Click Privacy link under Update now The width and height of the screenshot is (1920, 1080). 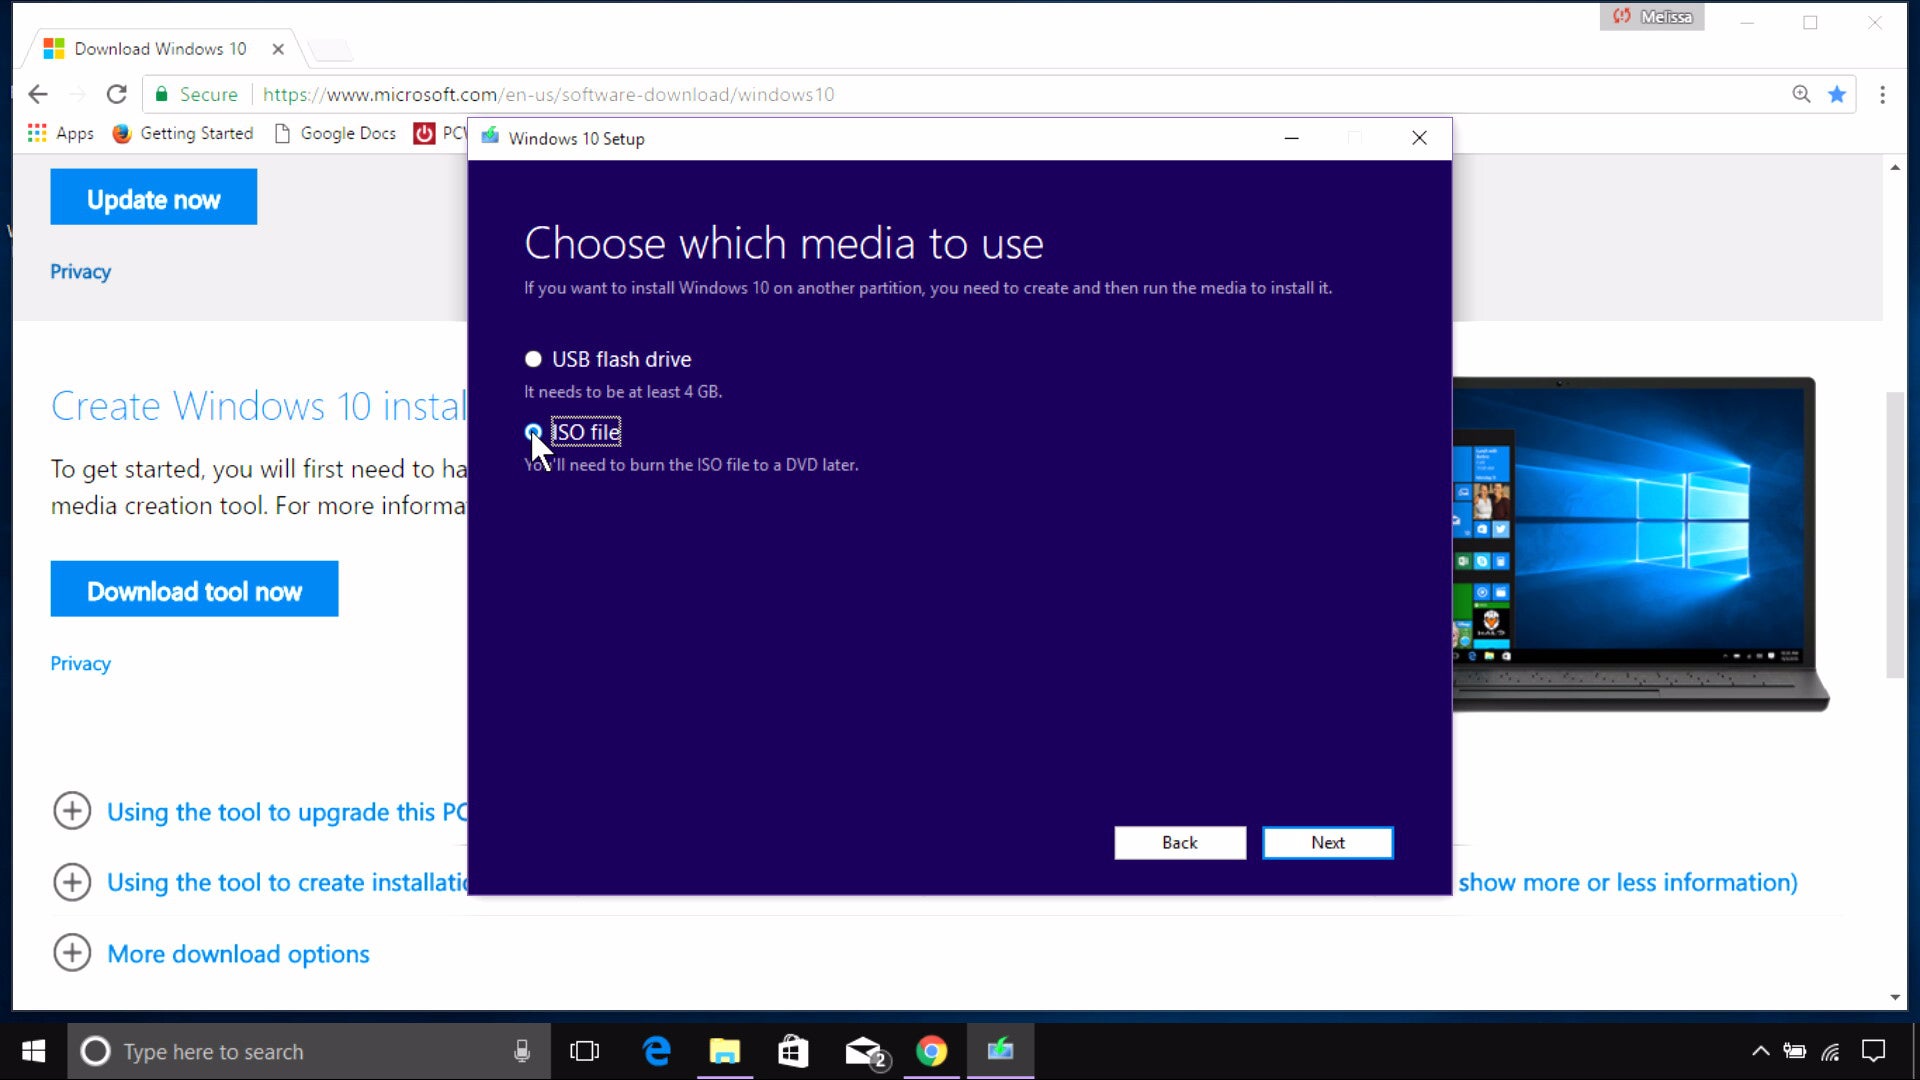coord(80,270)
